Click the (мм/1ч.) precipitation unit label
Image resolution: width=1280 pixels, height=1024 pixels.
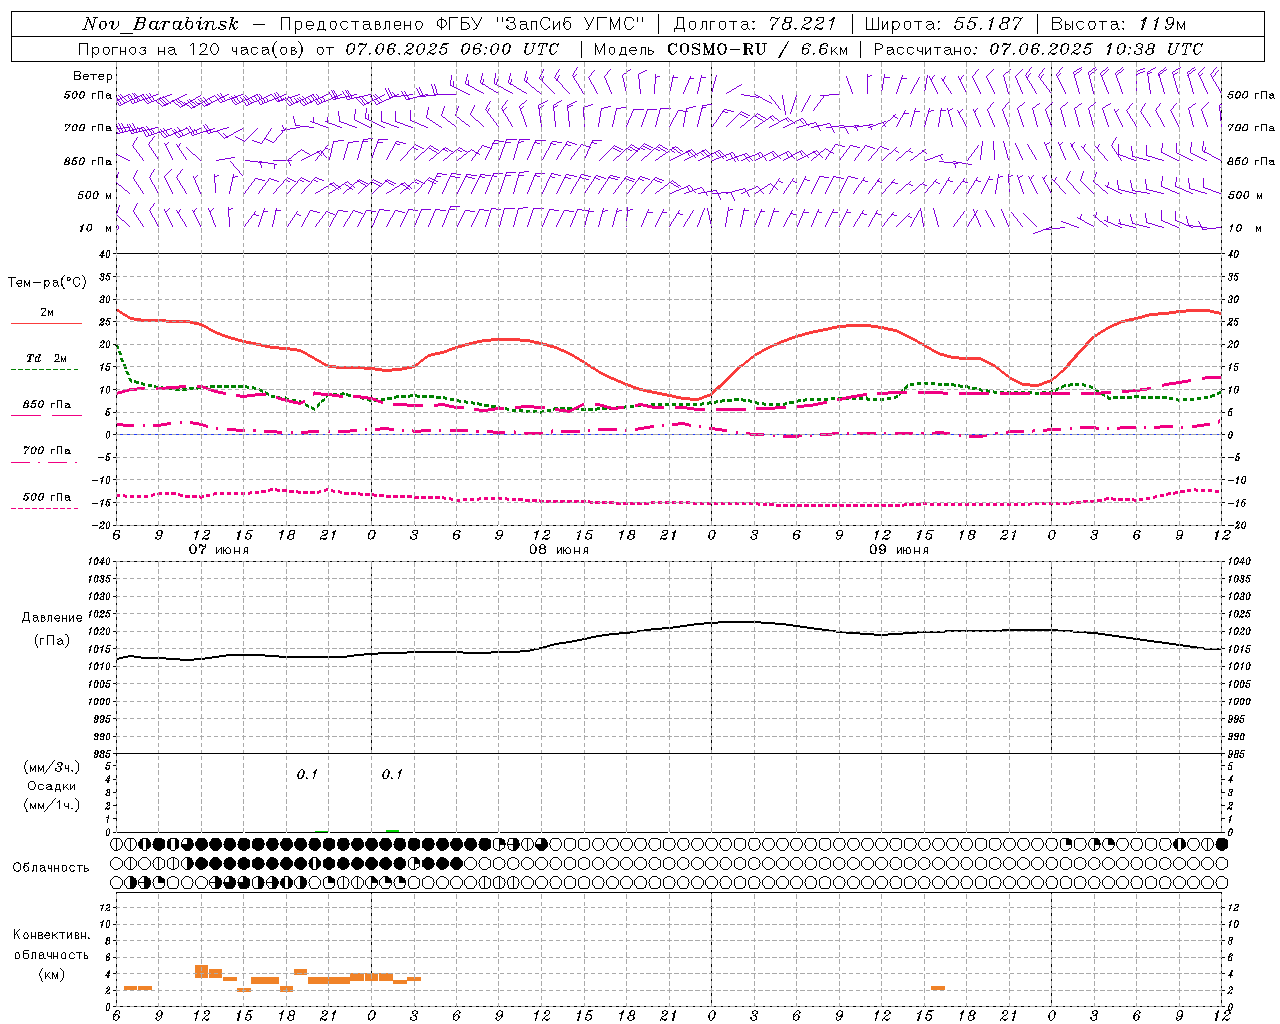coord(51,805)
